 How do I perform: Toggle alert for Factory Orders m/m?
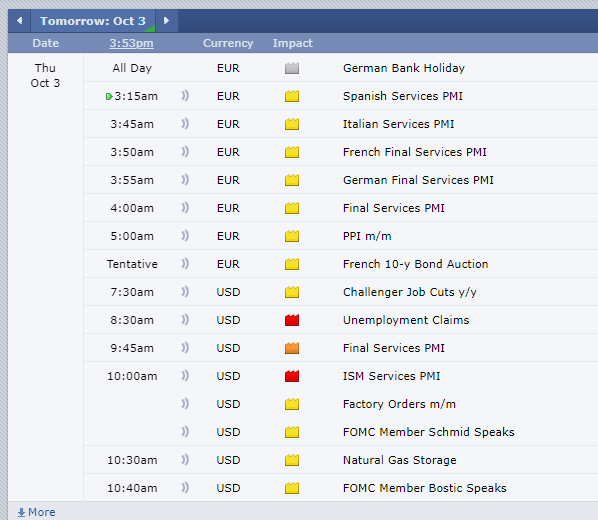pos(185,404)
